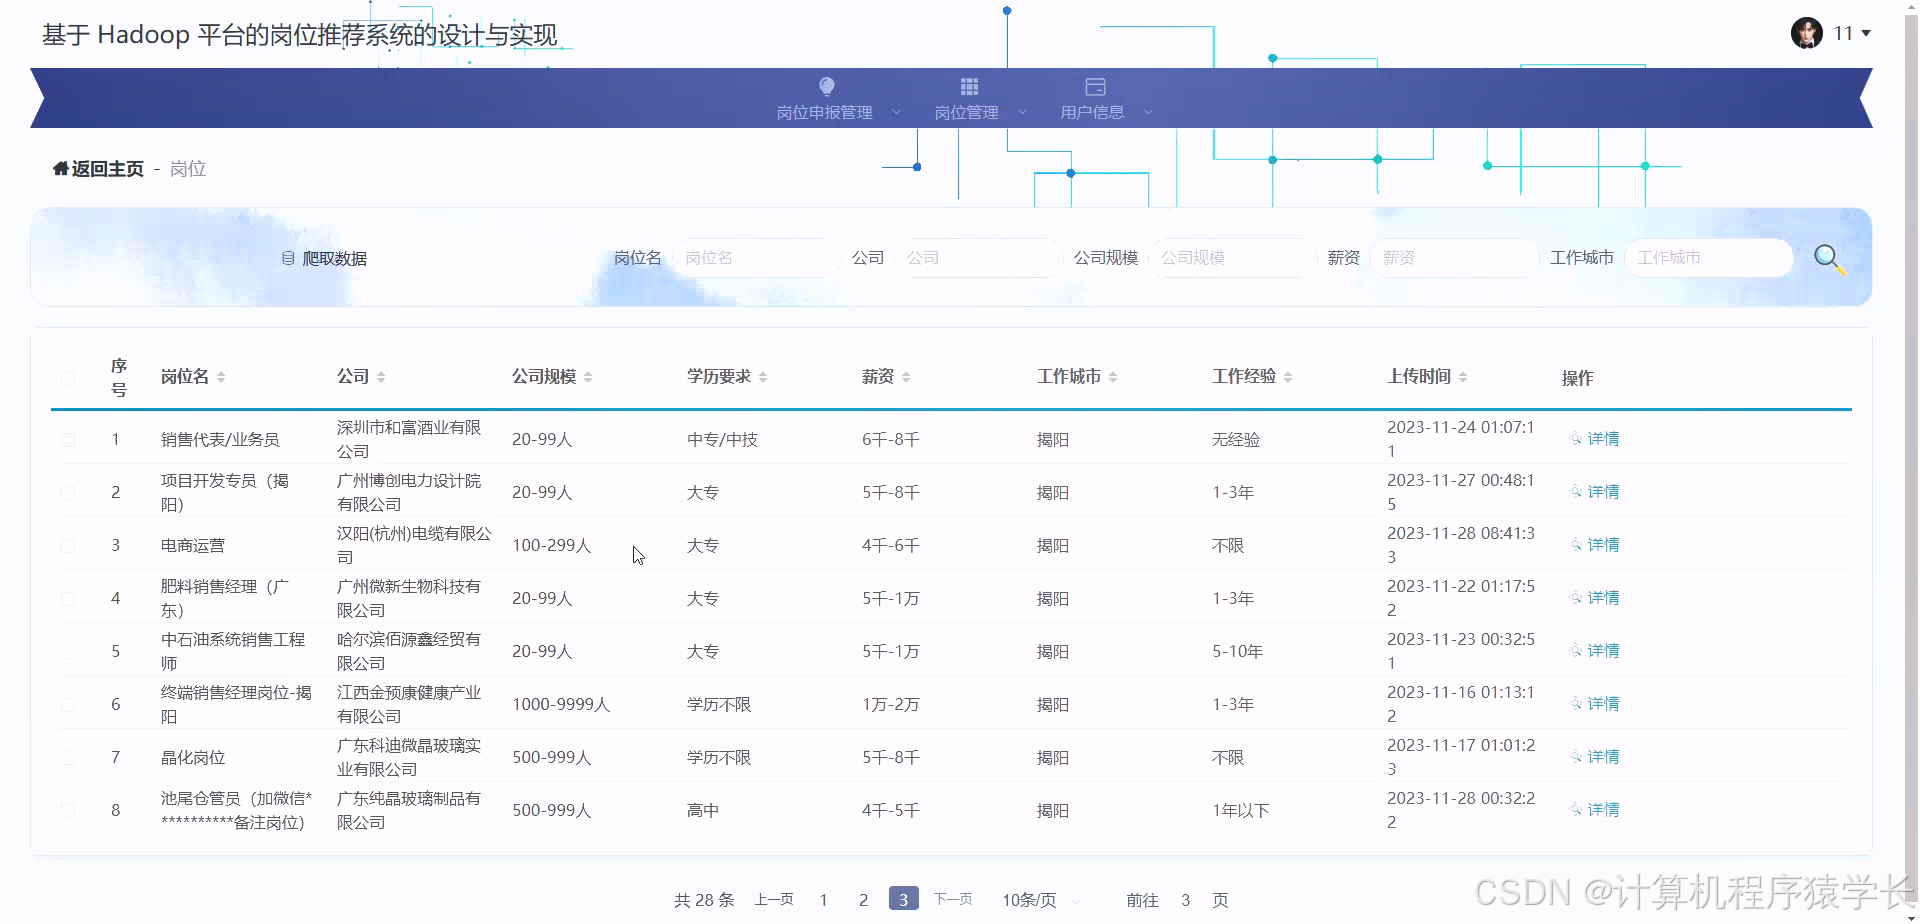
Task: Sort by 岗位名 column arrows
Action: (x=221, y=377)
